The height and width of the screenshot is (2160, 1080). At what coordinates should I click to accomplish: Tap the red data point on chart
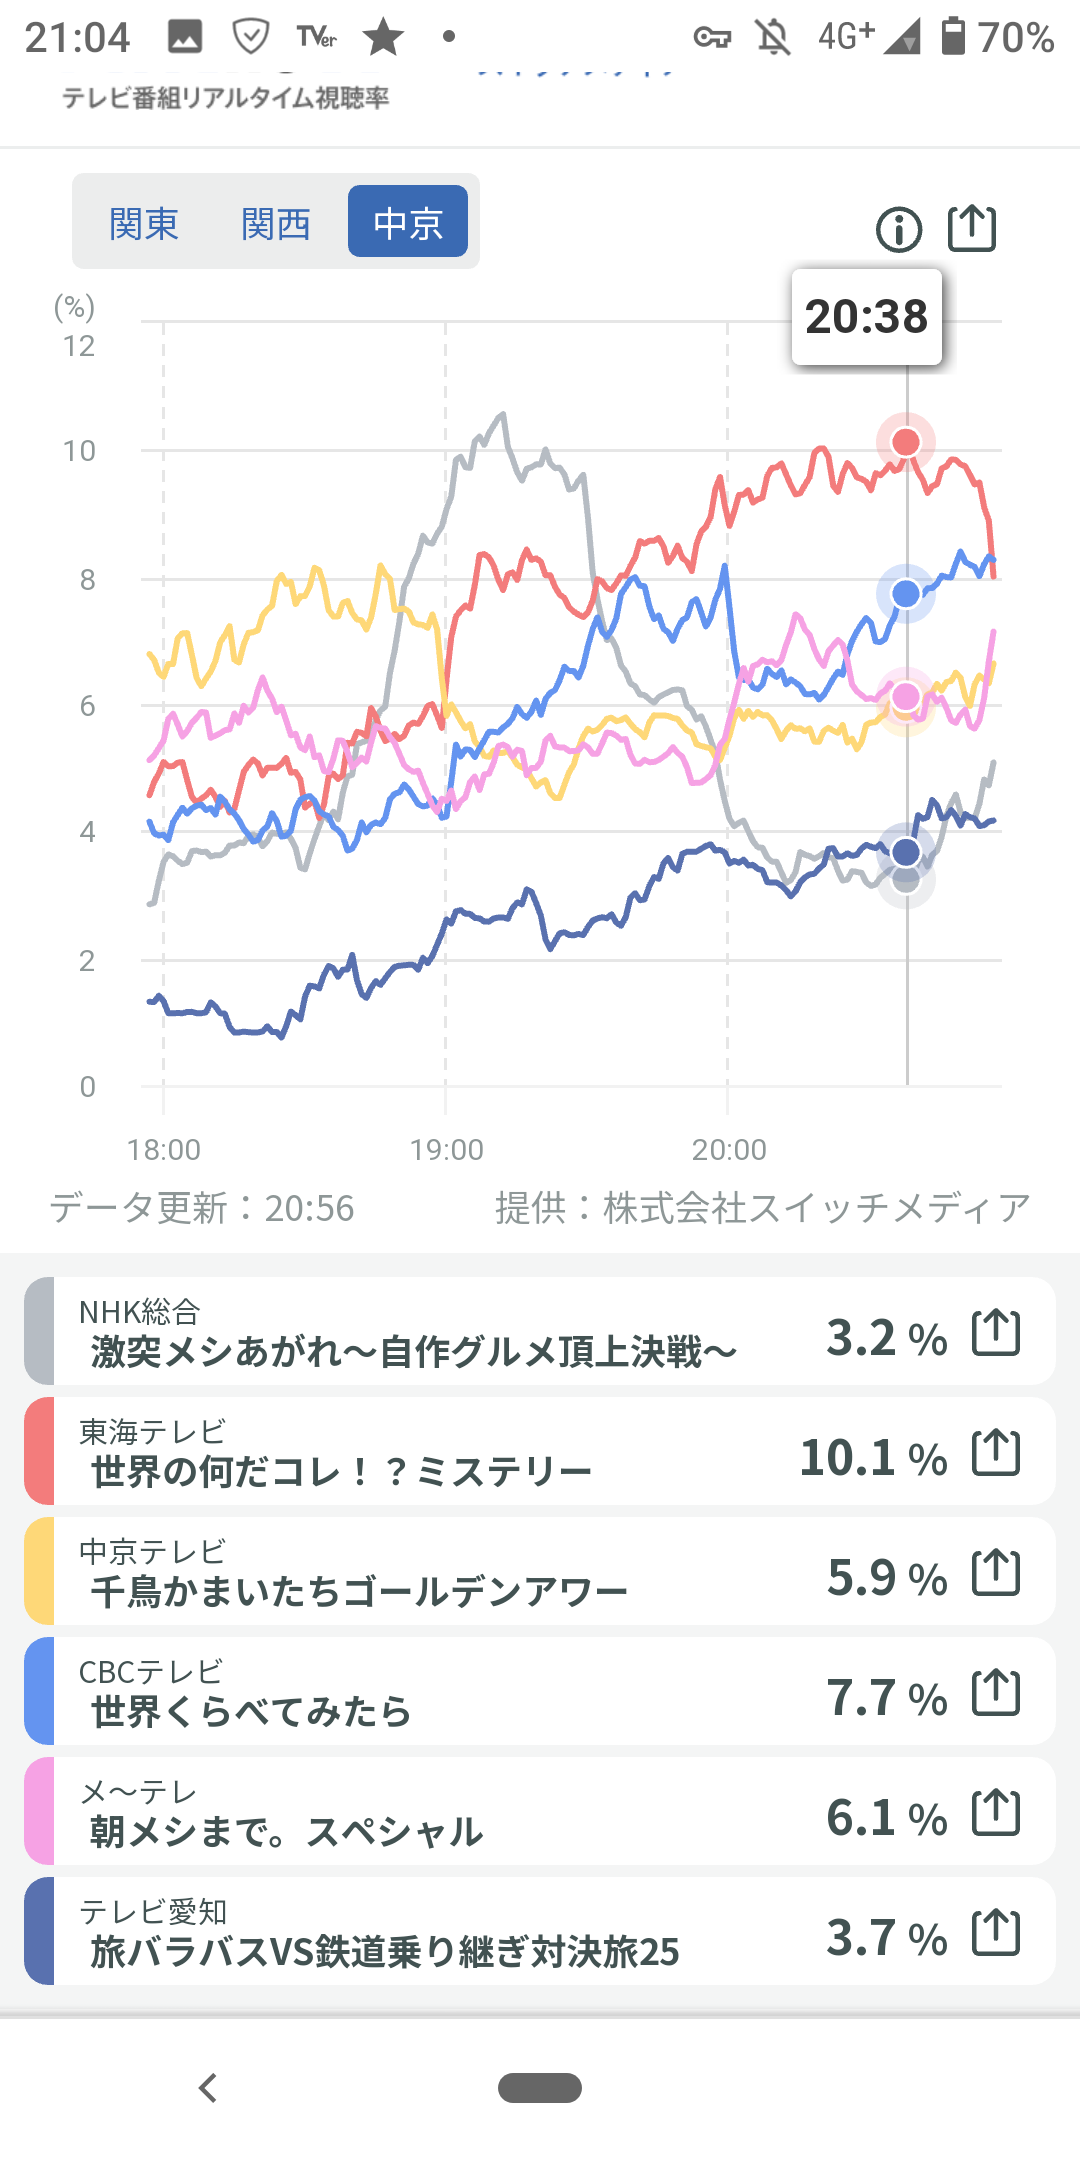tap(906, 442)
